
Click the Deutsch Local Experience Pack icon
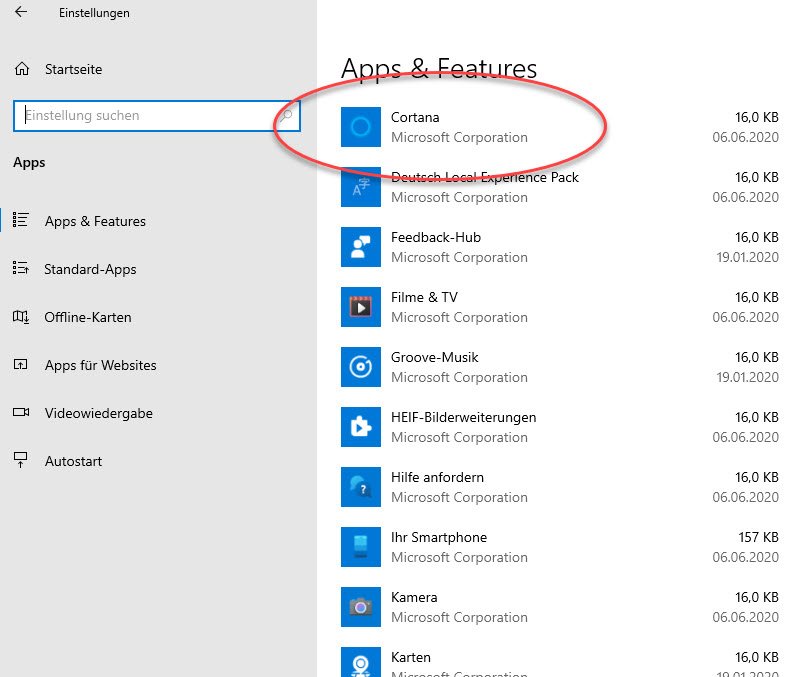click(361, 187)
